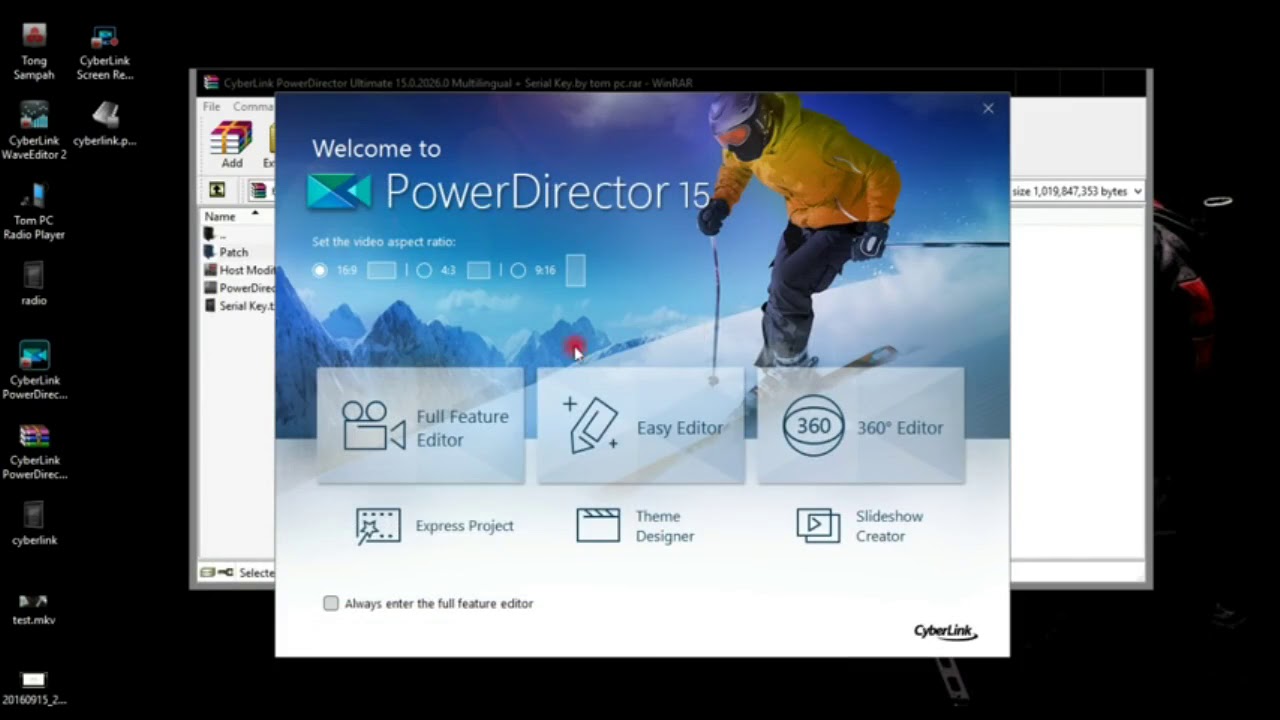This screenshot has width=1280, height=720.
Task: Open the 360° Editor
Action: [861, 426]
